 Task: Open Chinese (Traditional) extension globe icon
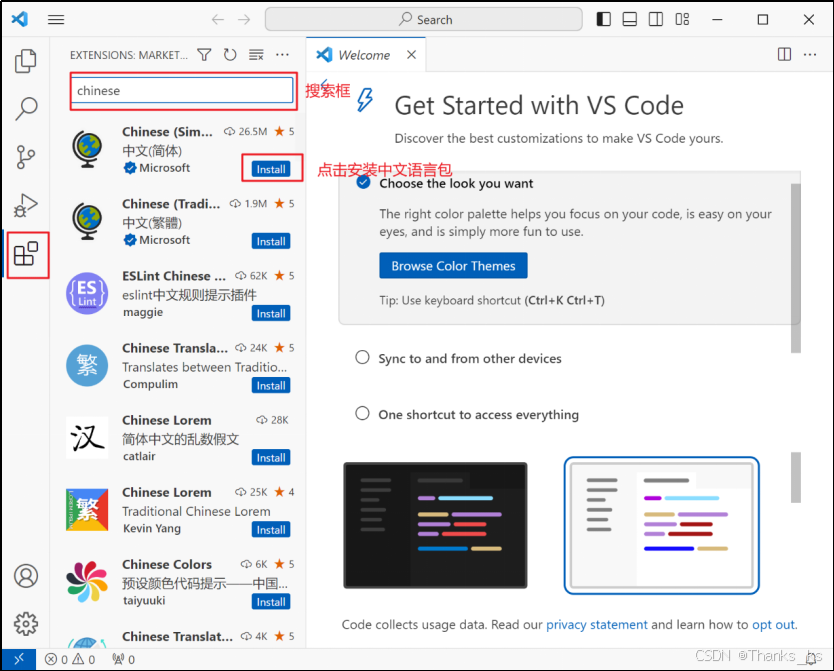(x=87, y=222)
